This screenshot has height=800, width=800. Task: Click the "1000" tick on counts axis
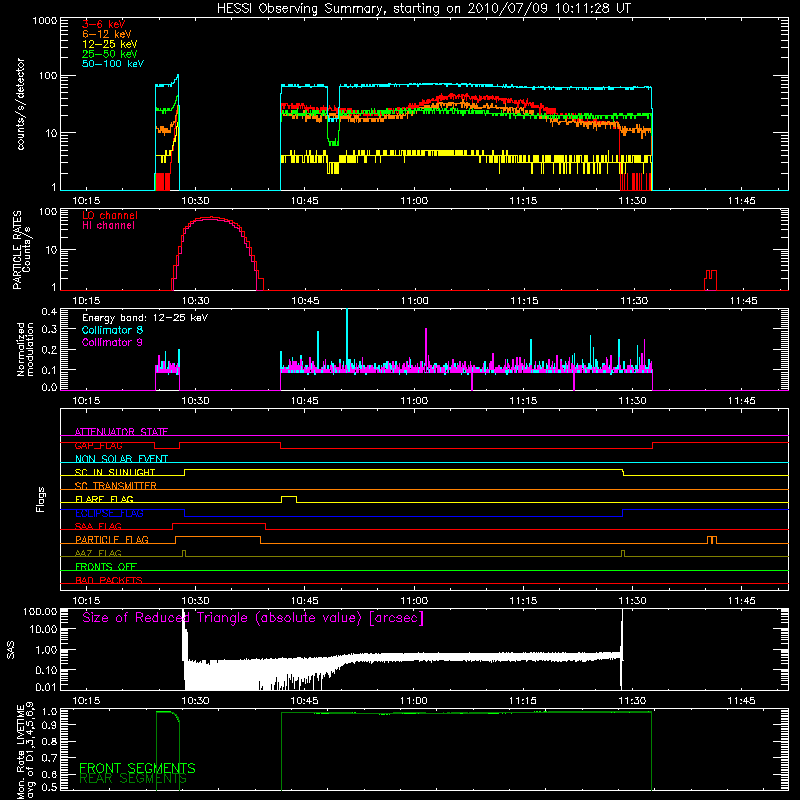point(45,21)
